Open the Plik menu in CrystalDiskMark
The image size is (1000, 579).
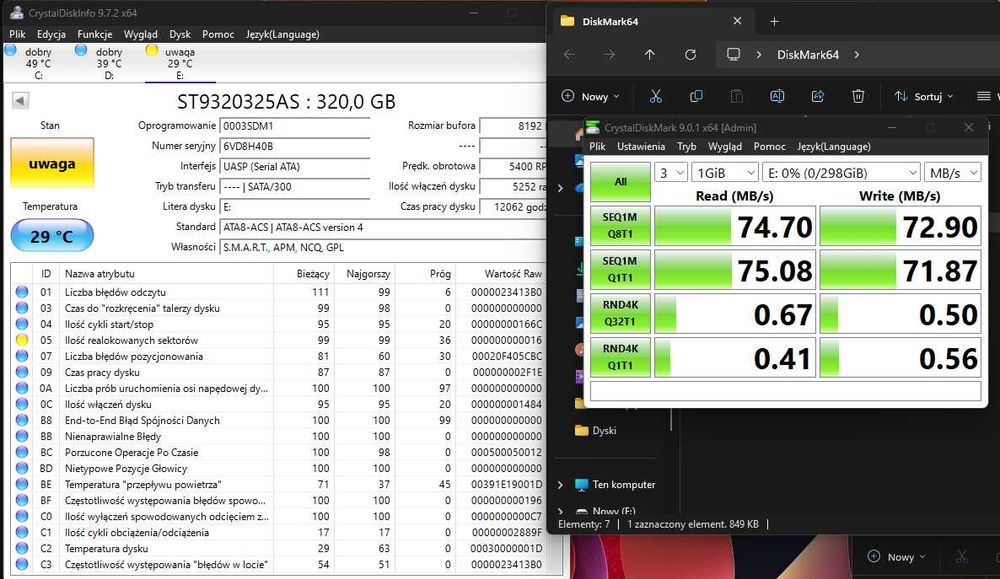598,147
